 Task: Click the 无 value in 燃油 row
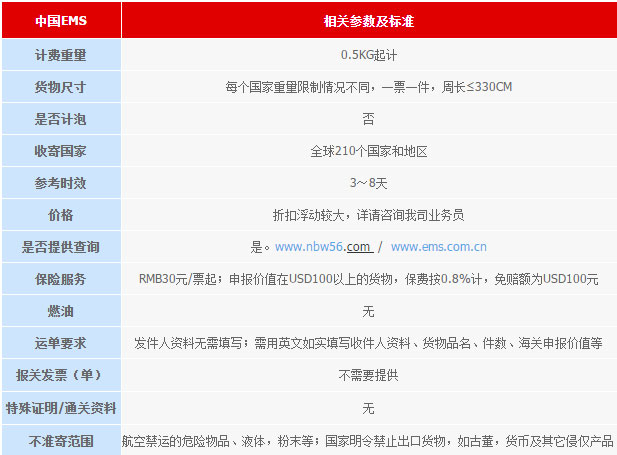coord(368,311)
